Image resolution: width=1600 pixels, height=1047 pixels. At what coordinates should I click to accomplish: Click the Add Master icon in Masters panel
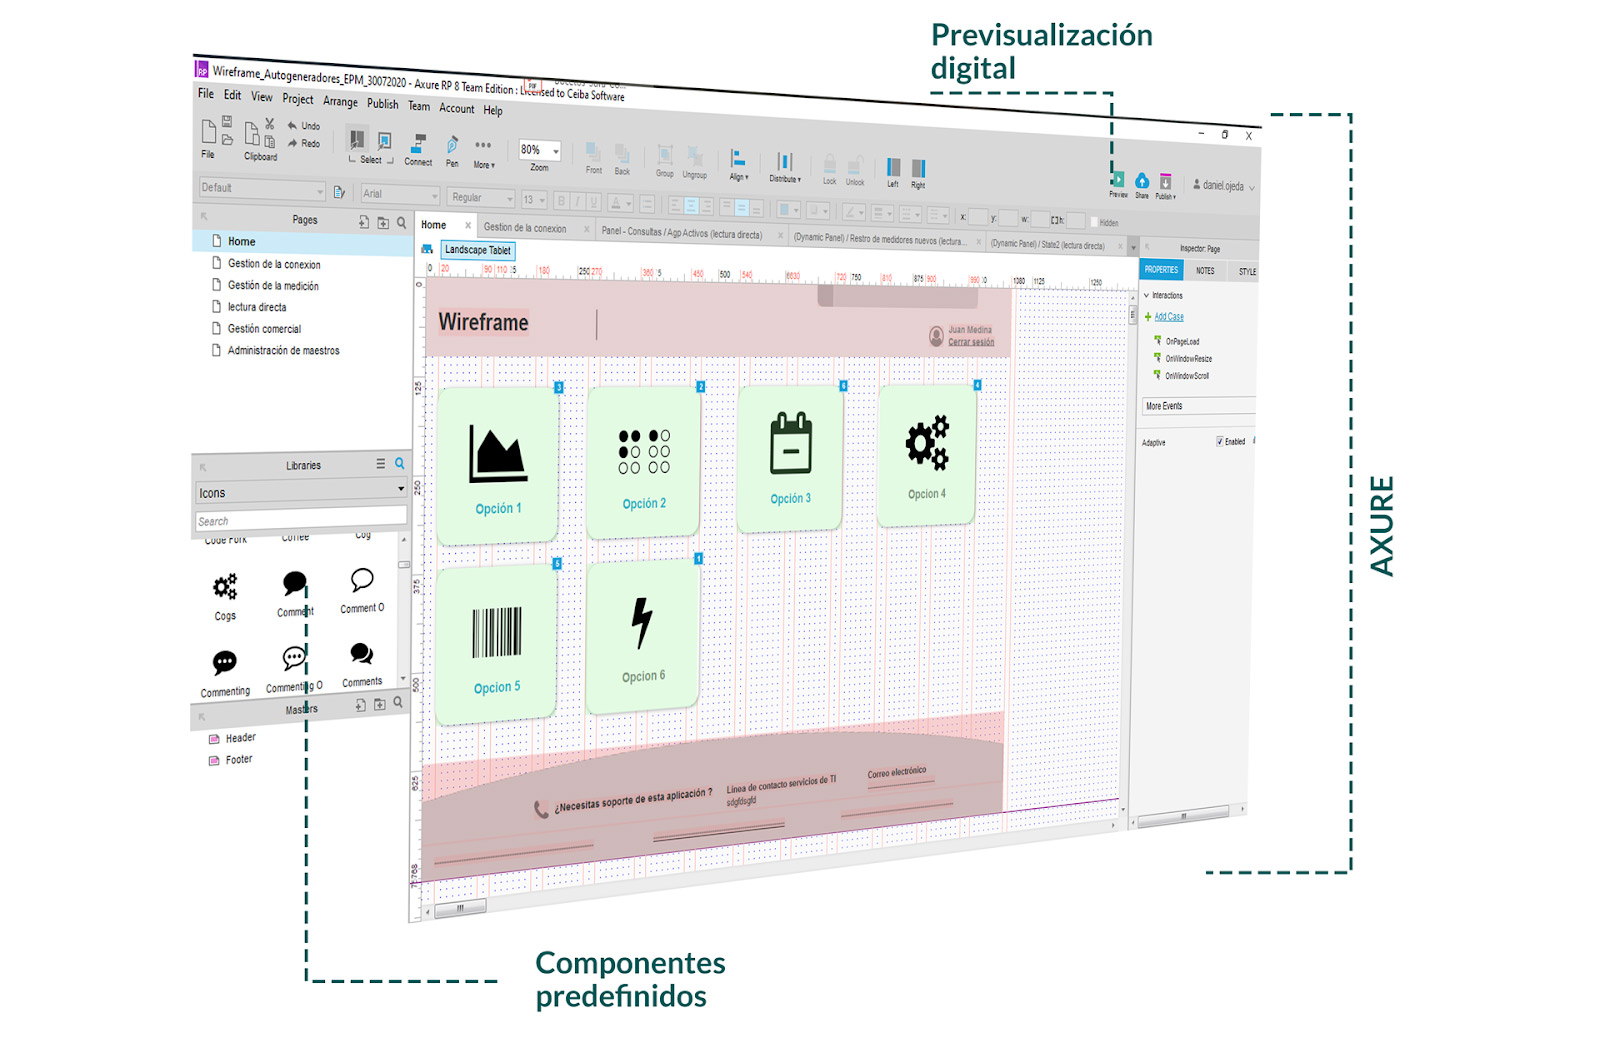361,705
